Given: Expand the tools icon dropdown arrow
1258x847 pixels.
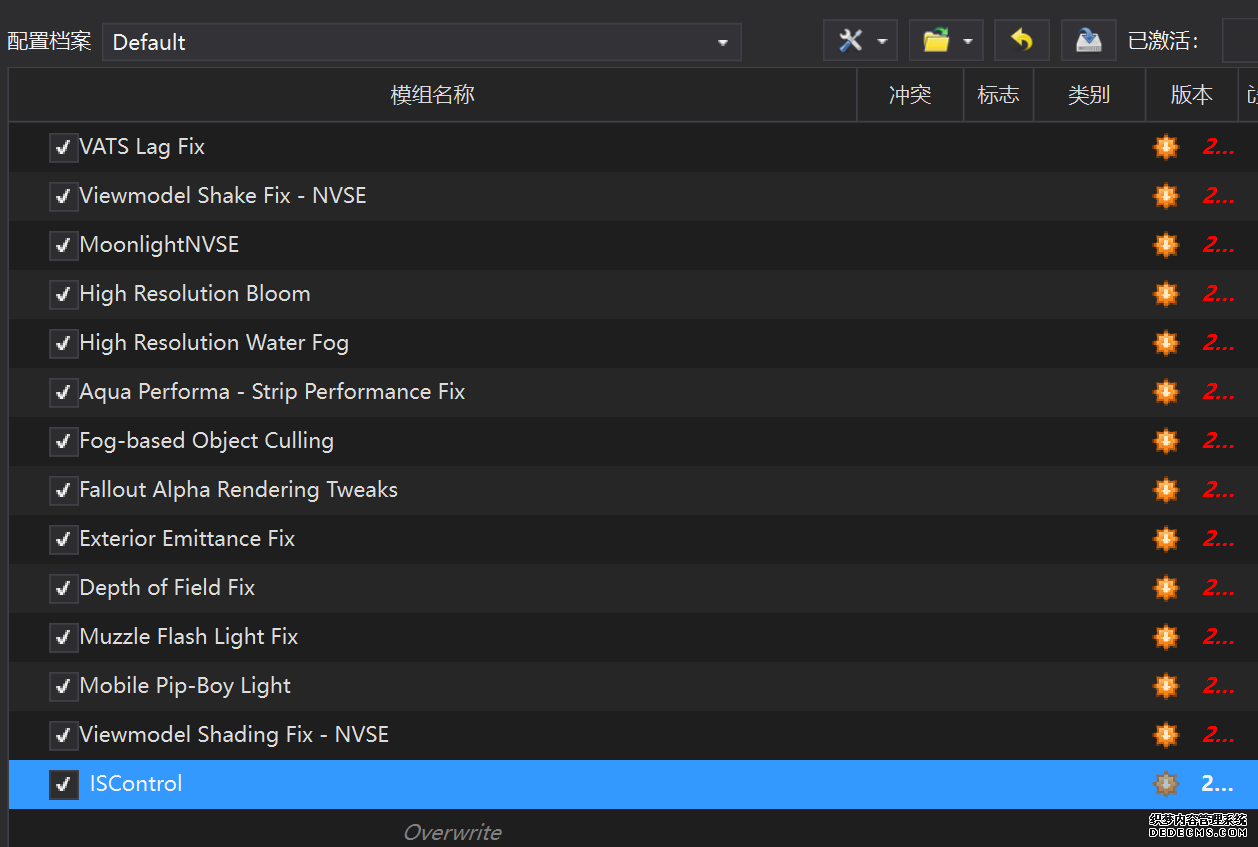Looking at the screenshot, I should tap(882, 42).
